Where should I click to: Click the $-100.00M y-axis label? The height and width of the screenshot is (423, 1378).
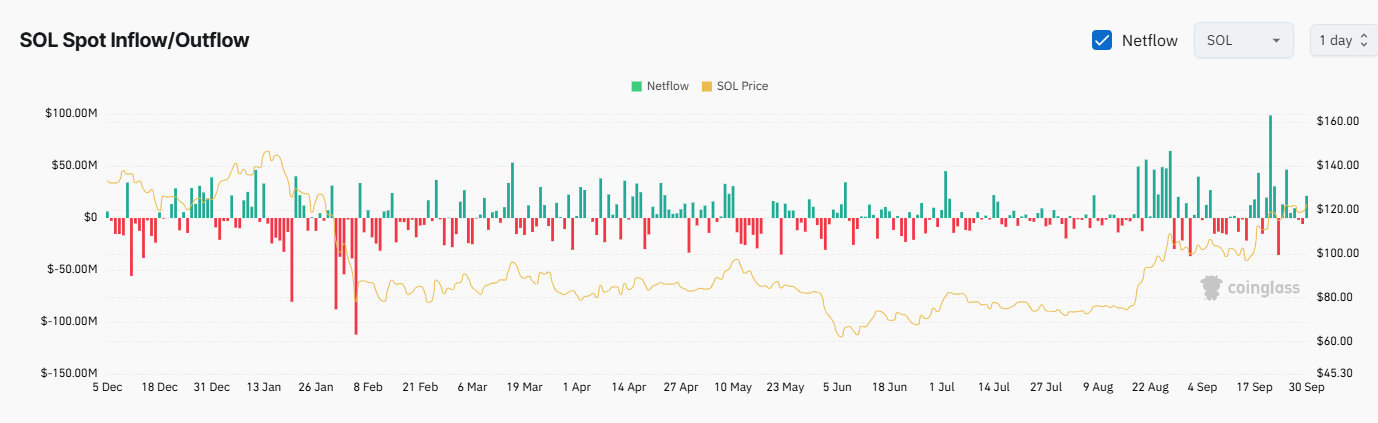pyautogui.click(x=69, y=321)
